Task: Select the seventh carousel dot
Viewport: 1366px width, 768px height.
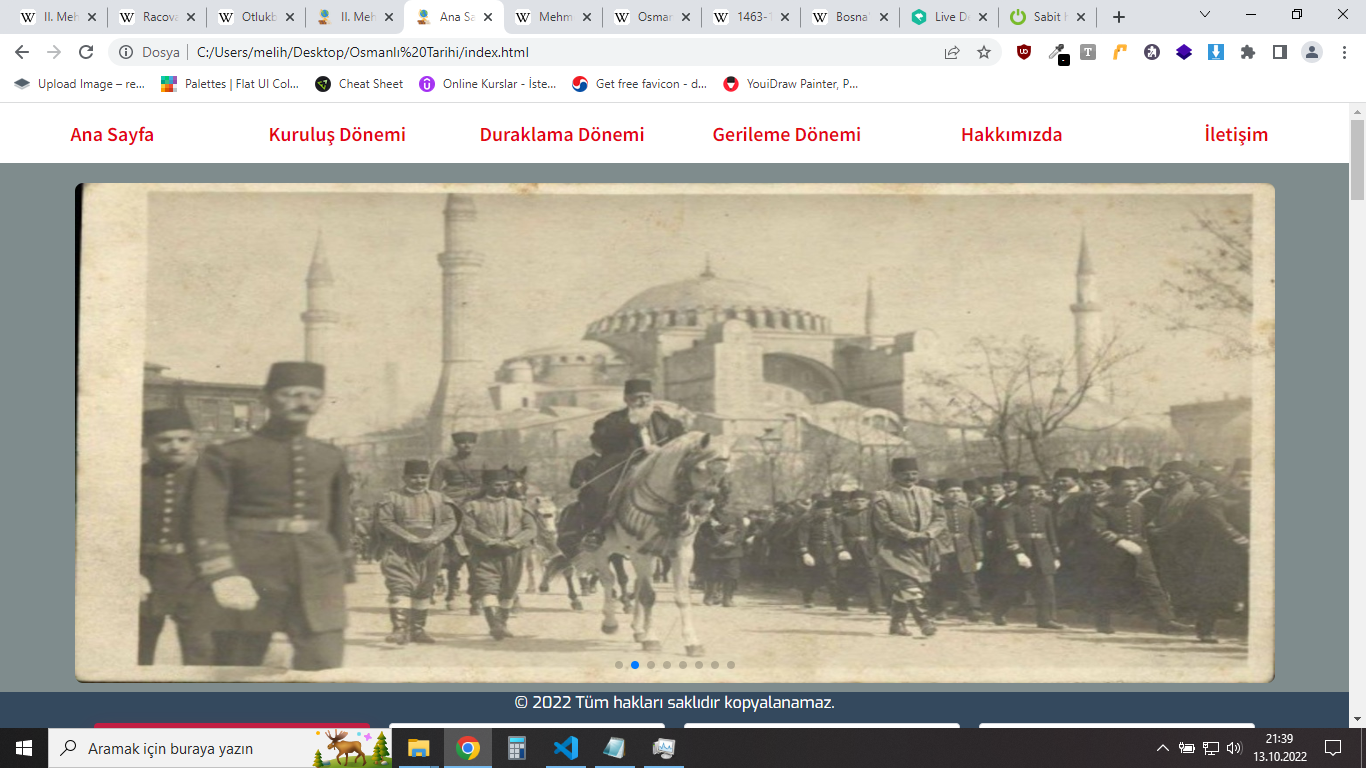Action: 715,665
